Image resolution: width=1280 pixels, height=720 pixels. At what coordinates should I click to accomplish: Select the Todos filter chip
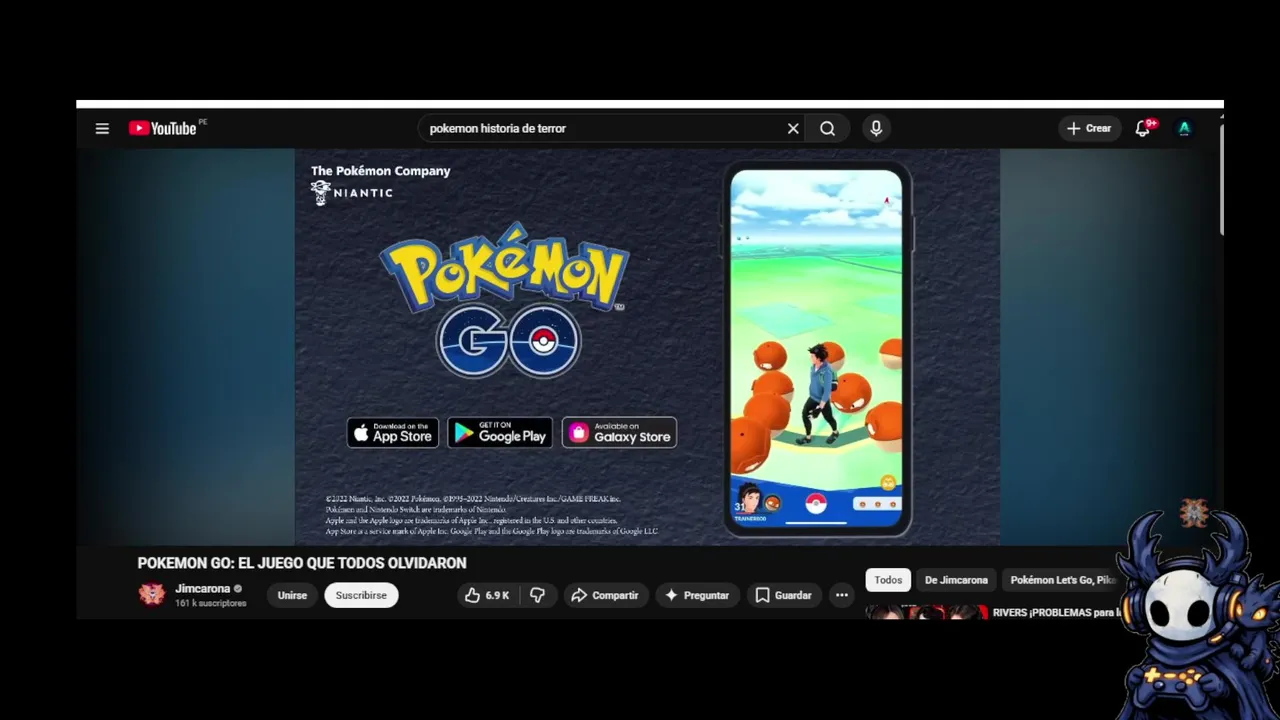click(888, 580)
